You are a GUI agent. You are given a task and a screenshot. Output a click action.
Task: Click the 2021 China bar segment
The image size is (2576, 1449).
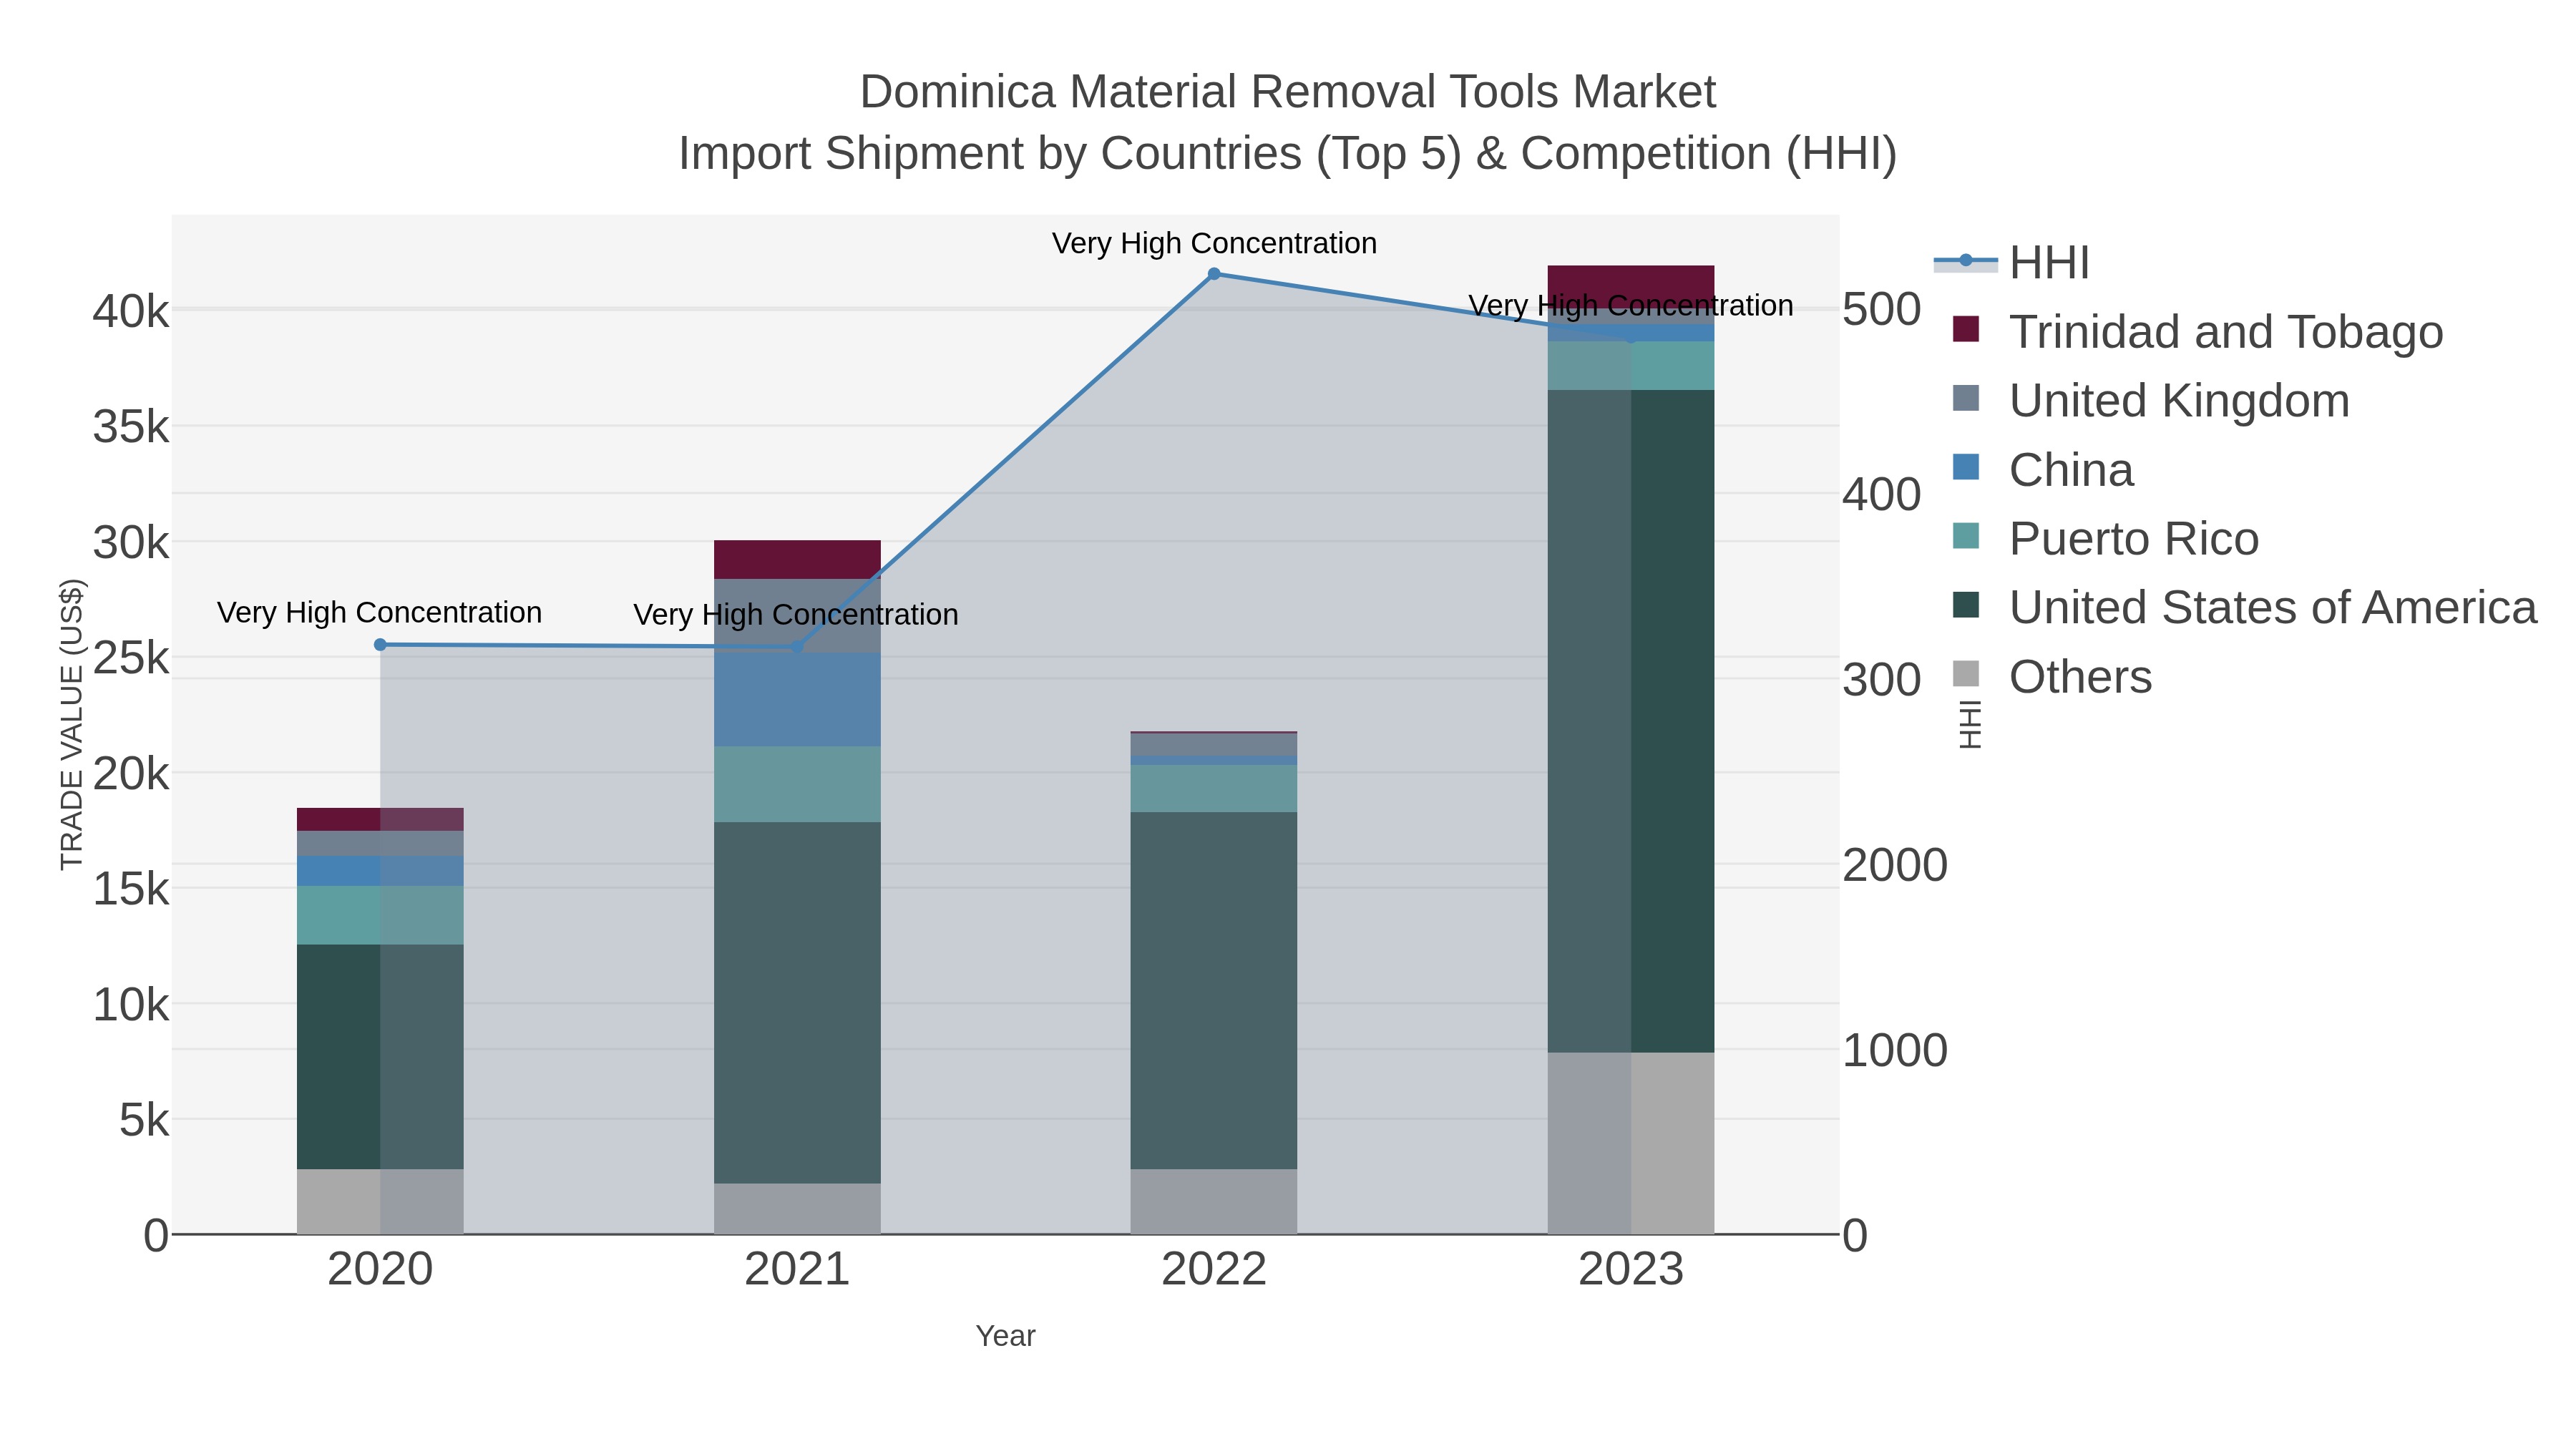(797, 700)
